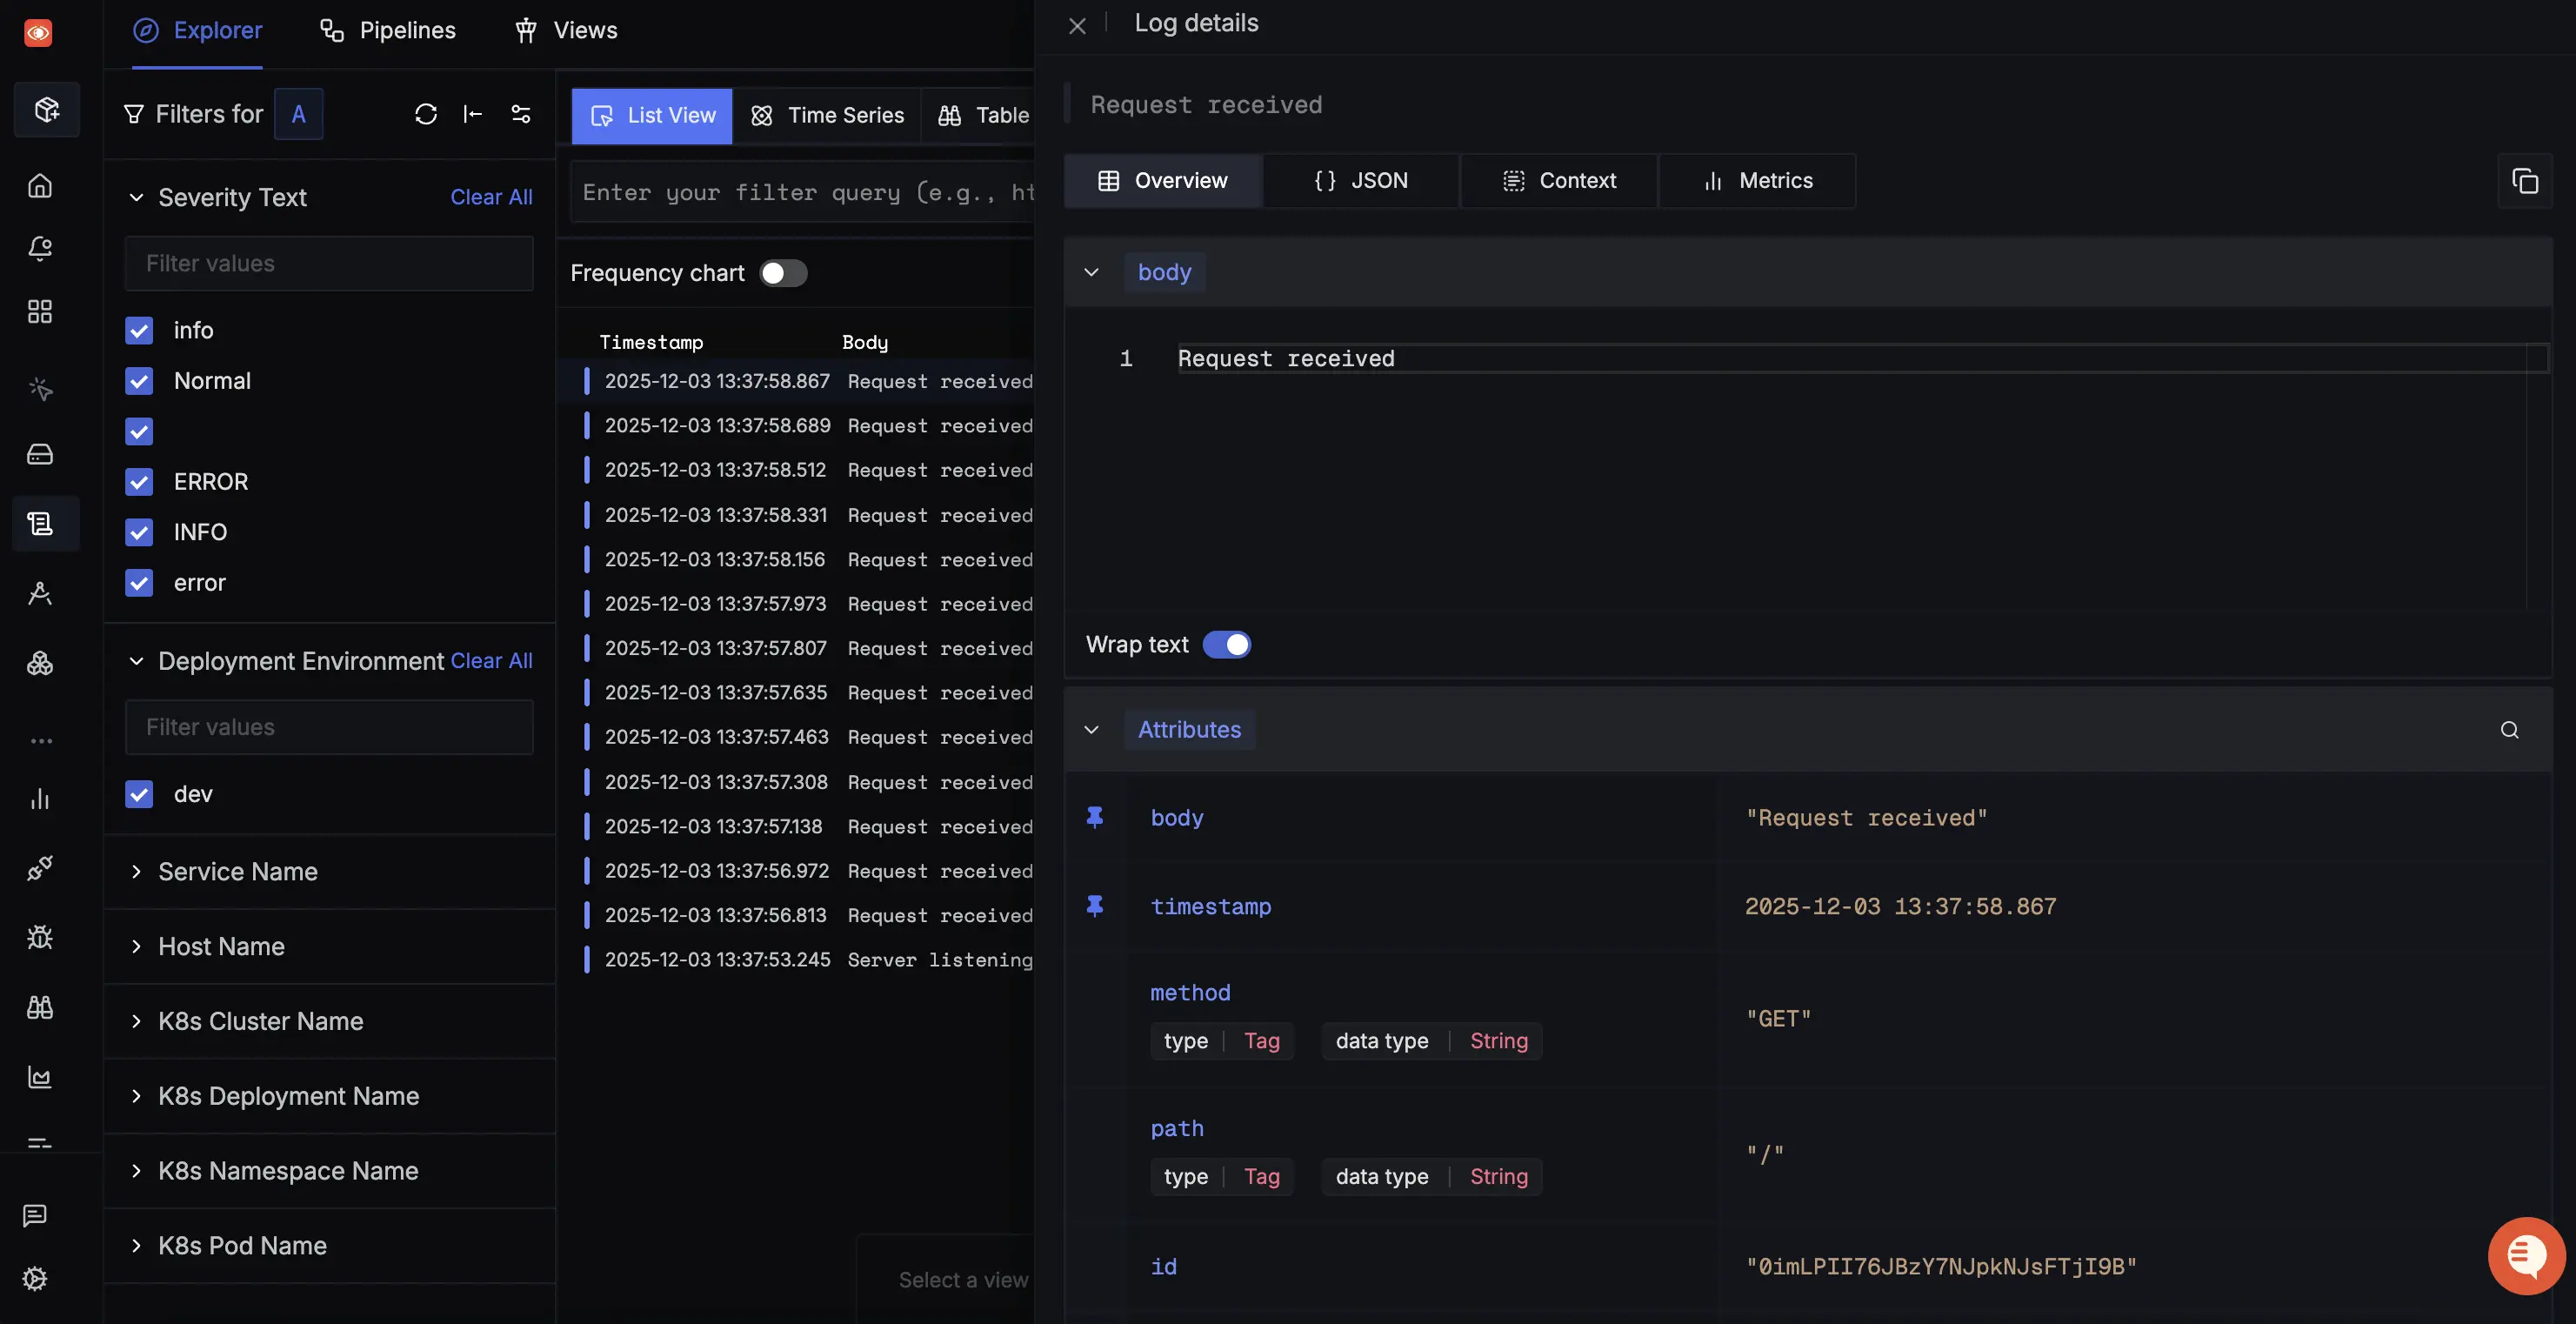
Task: Switch to Time Series view
Action: tap(828, 115)
